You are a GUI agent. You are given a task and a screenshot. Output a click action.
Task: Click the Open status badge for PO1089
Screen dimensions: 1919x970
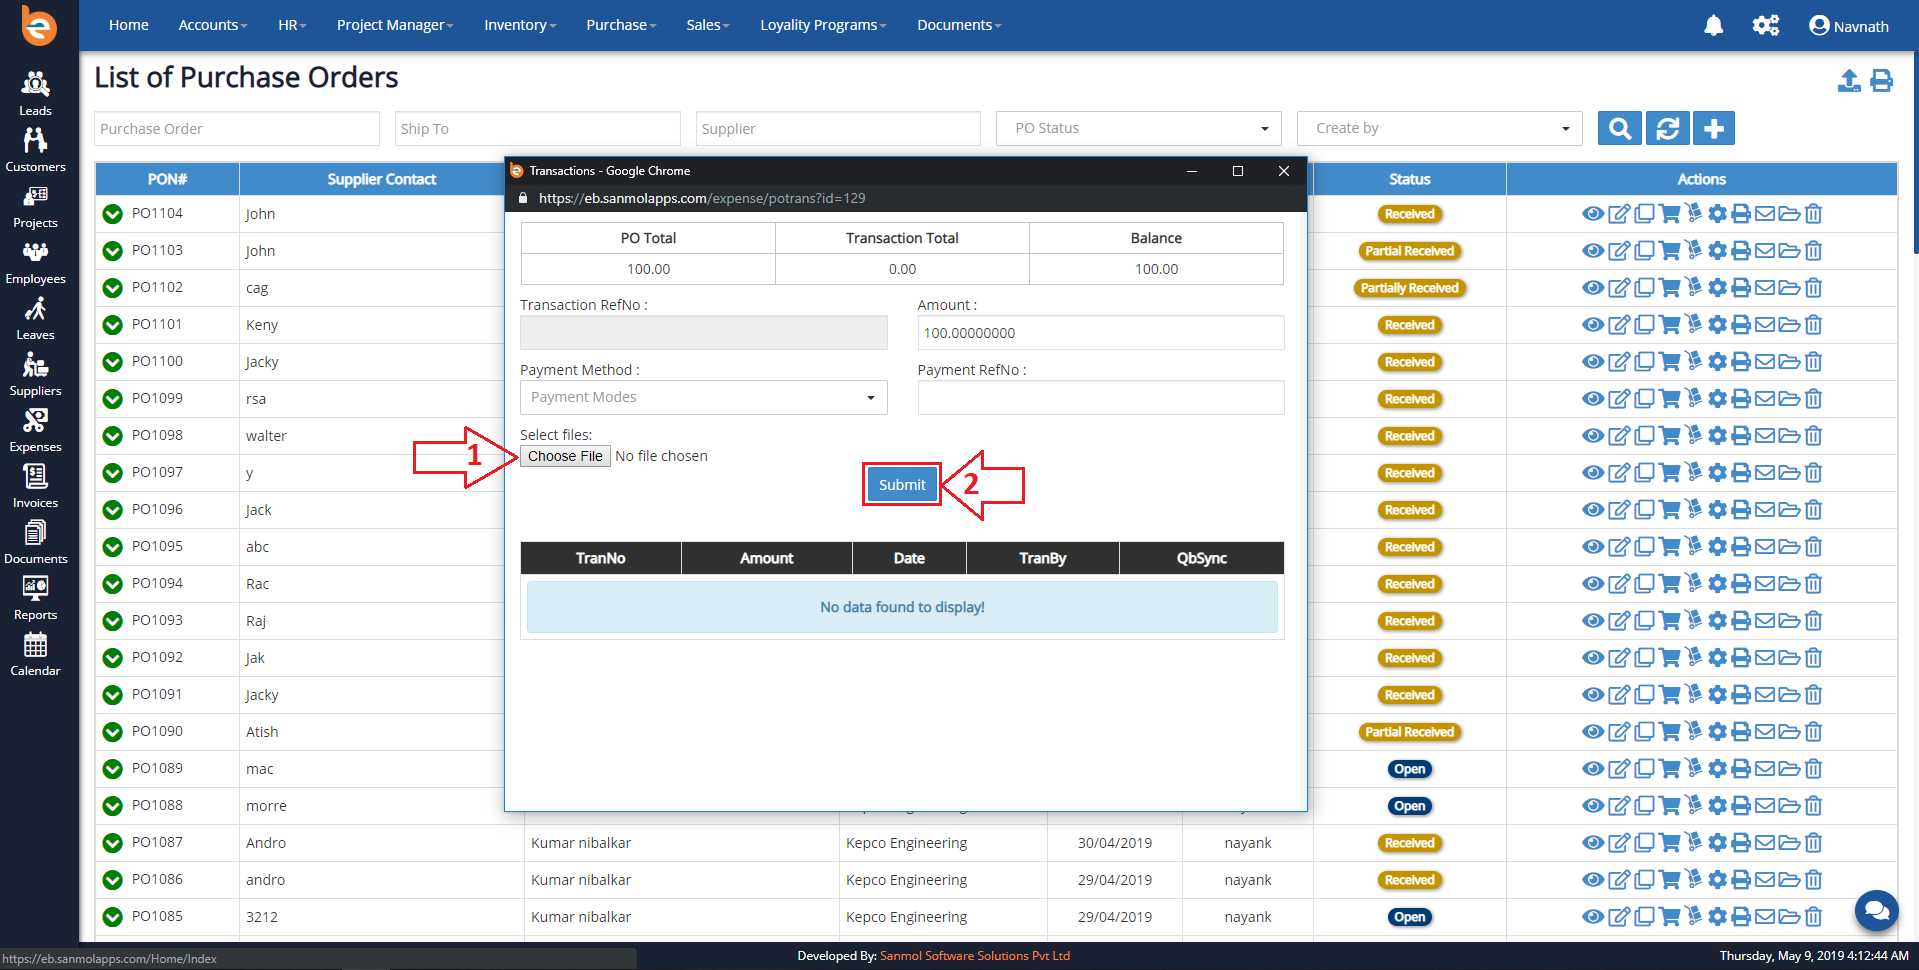(x=1410, y=769)
